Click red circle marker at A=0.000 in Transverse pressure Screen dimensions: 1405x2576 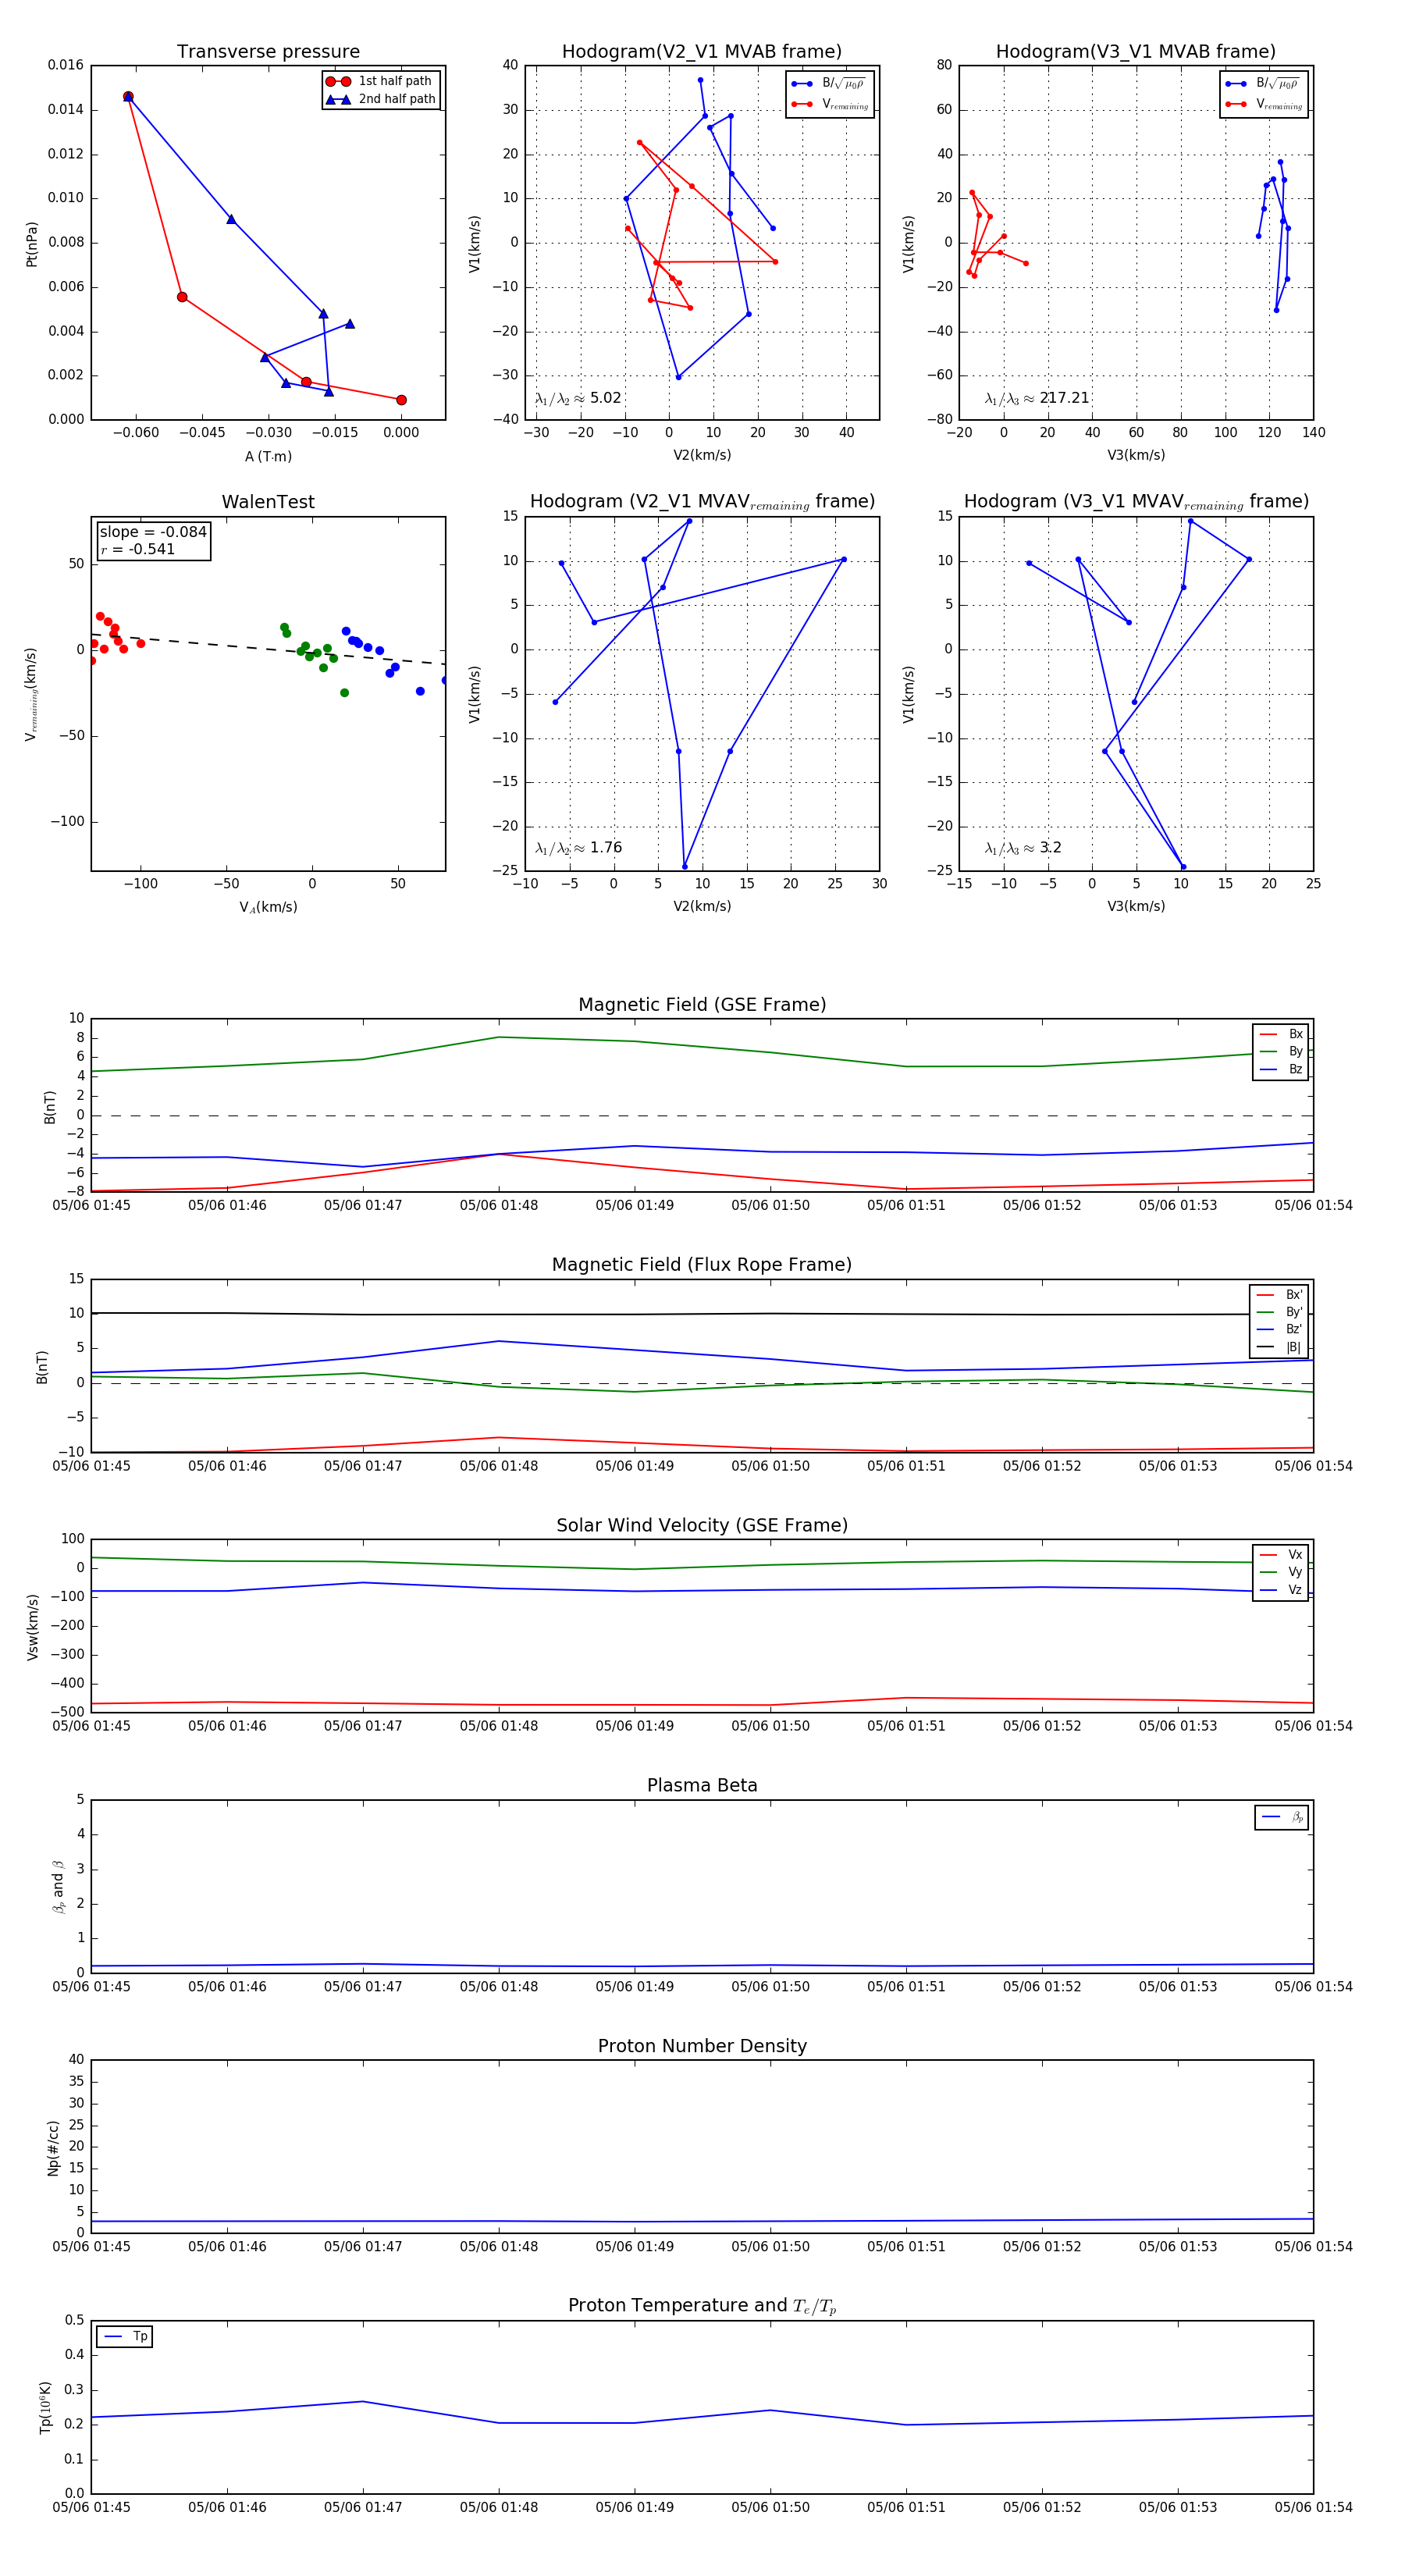point(401,400)
